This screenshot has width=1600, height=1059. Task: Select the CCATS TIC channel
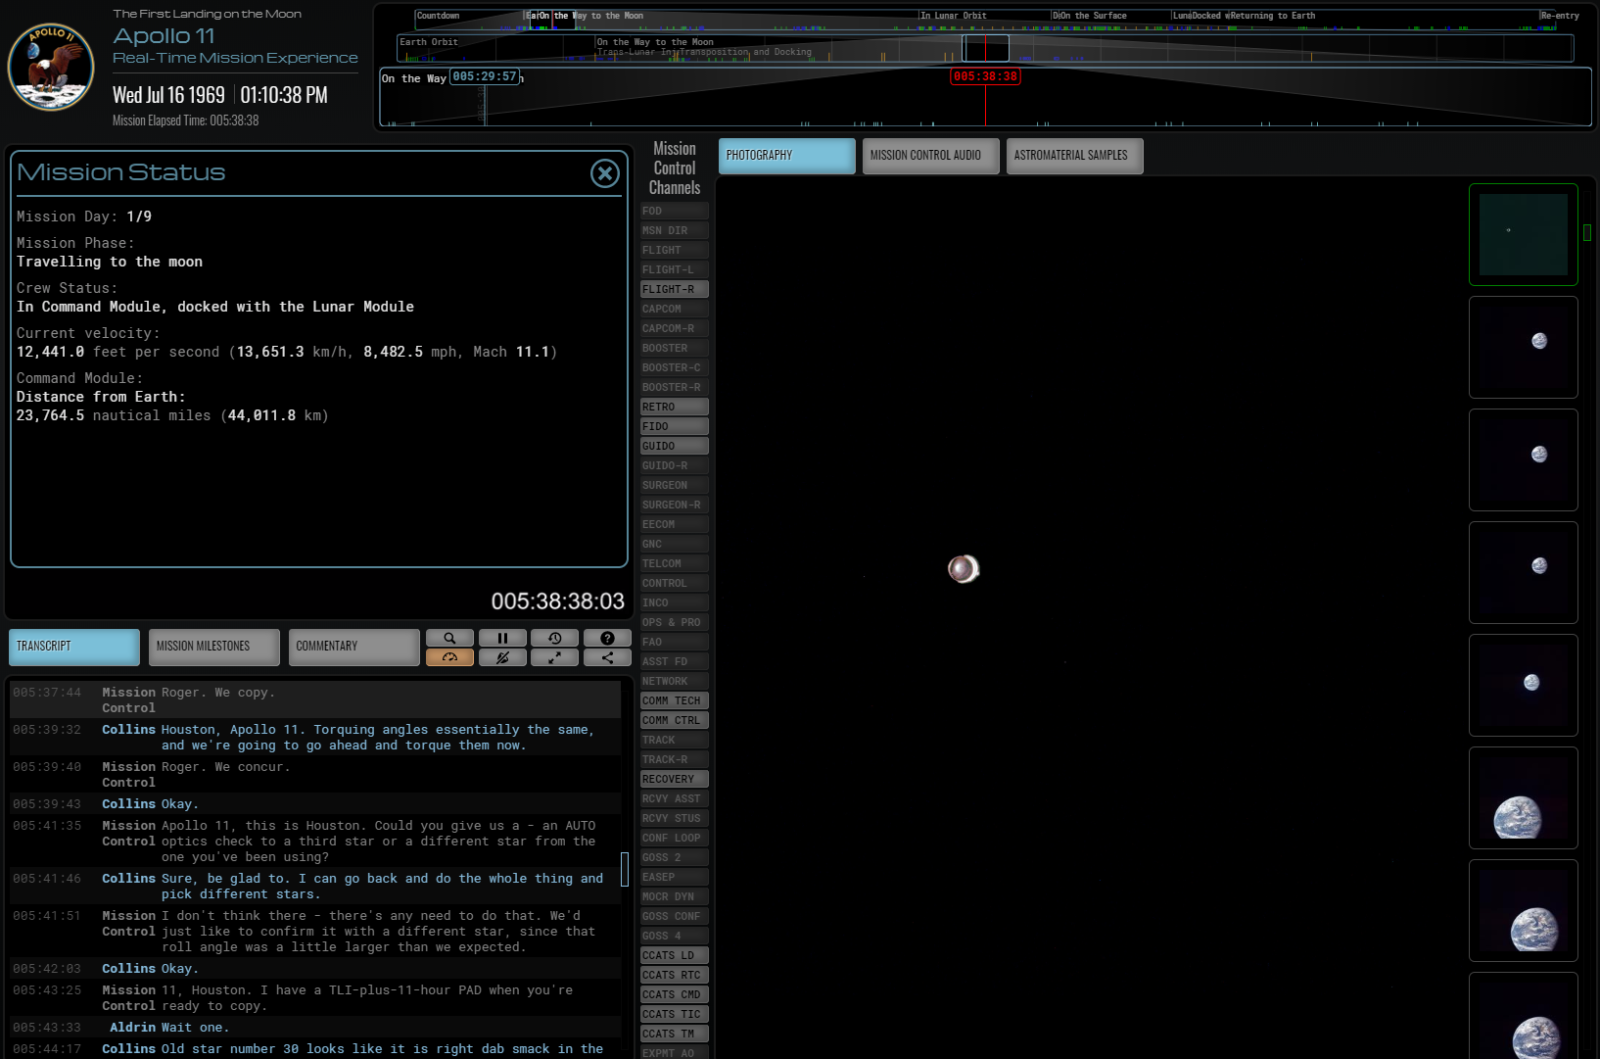(674, 1014)
